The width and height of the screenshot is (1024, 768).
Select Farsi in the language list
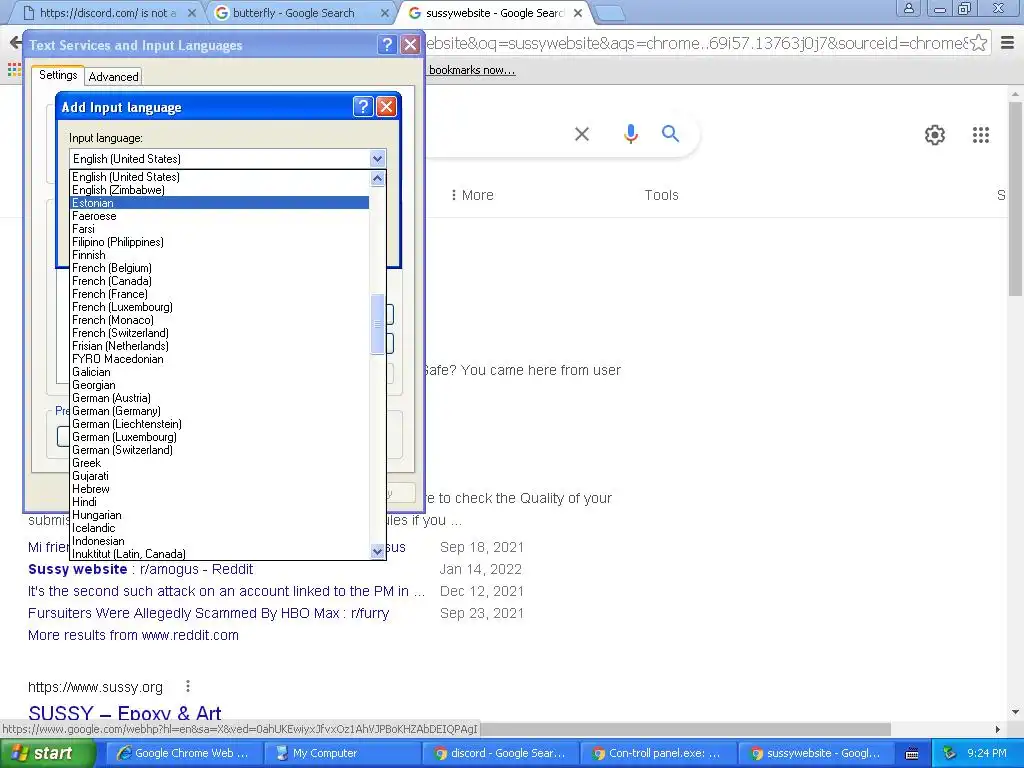coord(219,229)
